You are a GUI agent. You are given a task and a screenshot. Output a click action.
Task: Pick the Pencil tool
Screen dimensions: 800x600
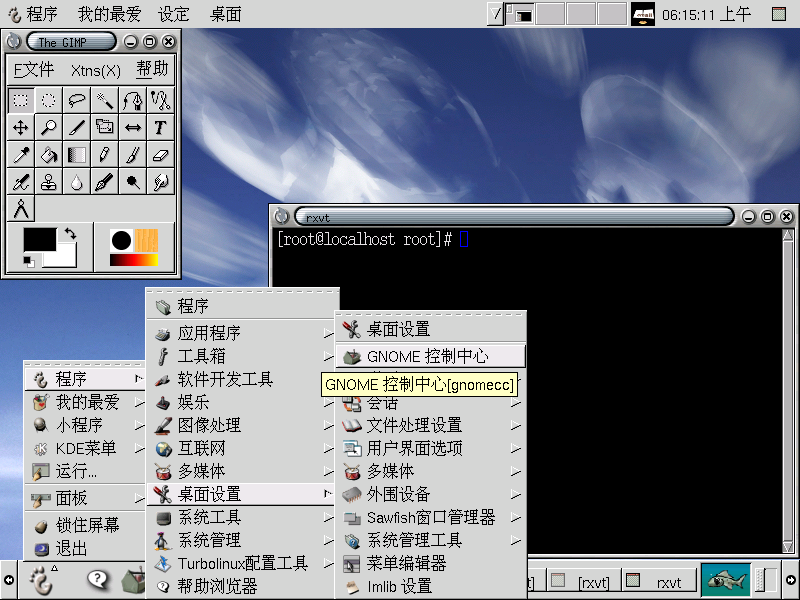[x=105, y=155]
